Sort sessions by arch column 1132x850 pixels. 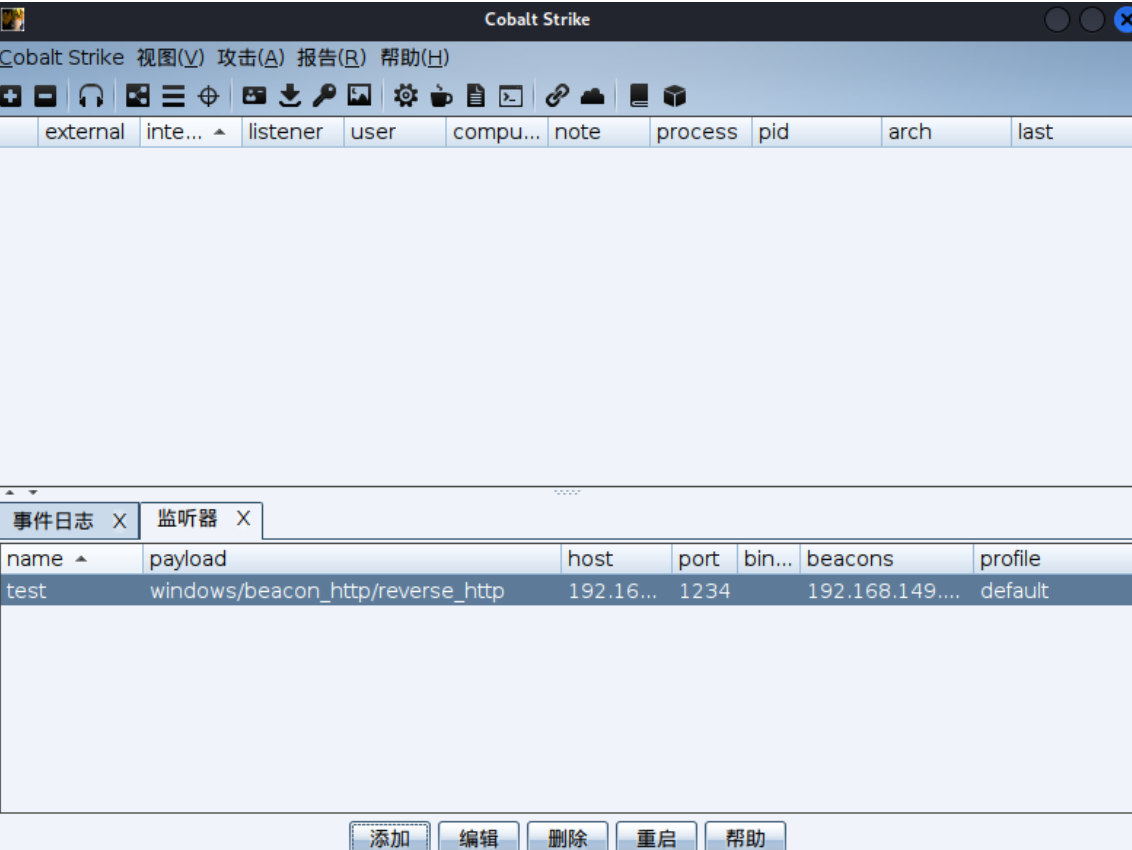tap(946, 132)
